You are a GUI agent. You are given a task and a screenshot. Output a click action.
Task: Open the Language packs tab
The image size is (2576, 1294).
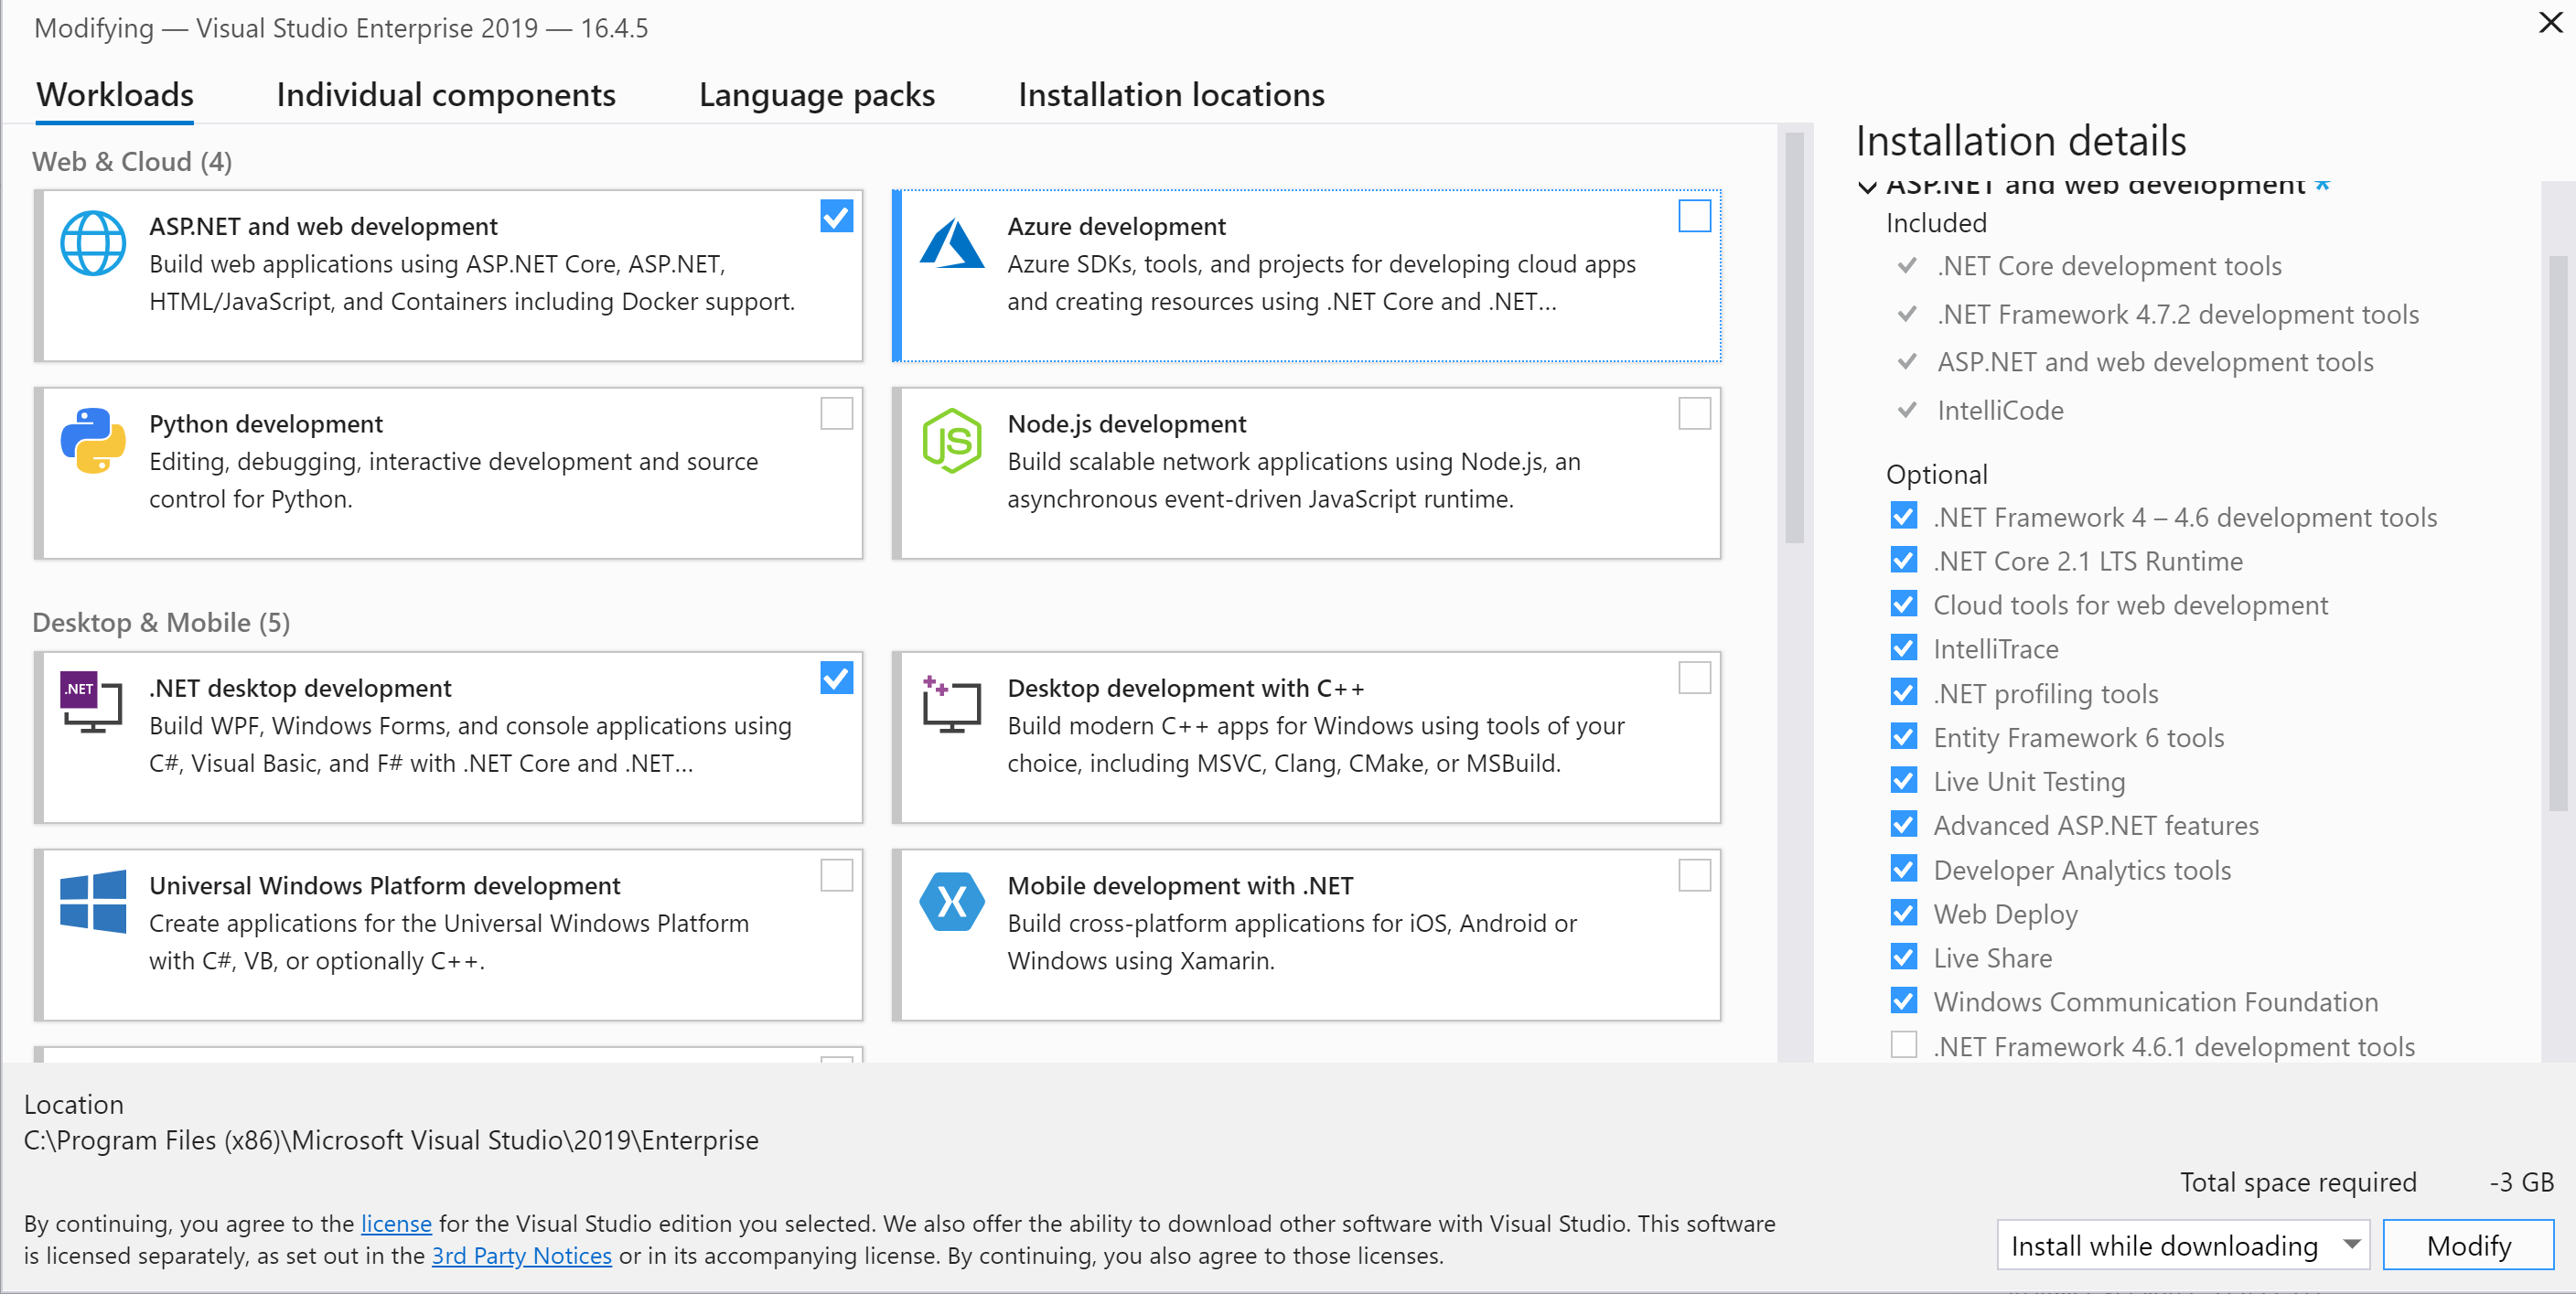[816, 95]
